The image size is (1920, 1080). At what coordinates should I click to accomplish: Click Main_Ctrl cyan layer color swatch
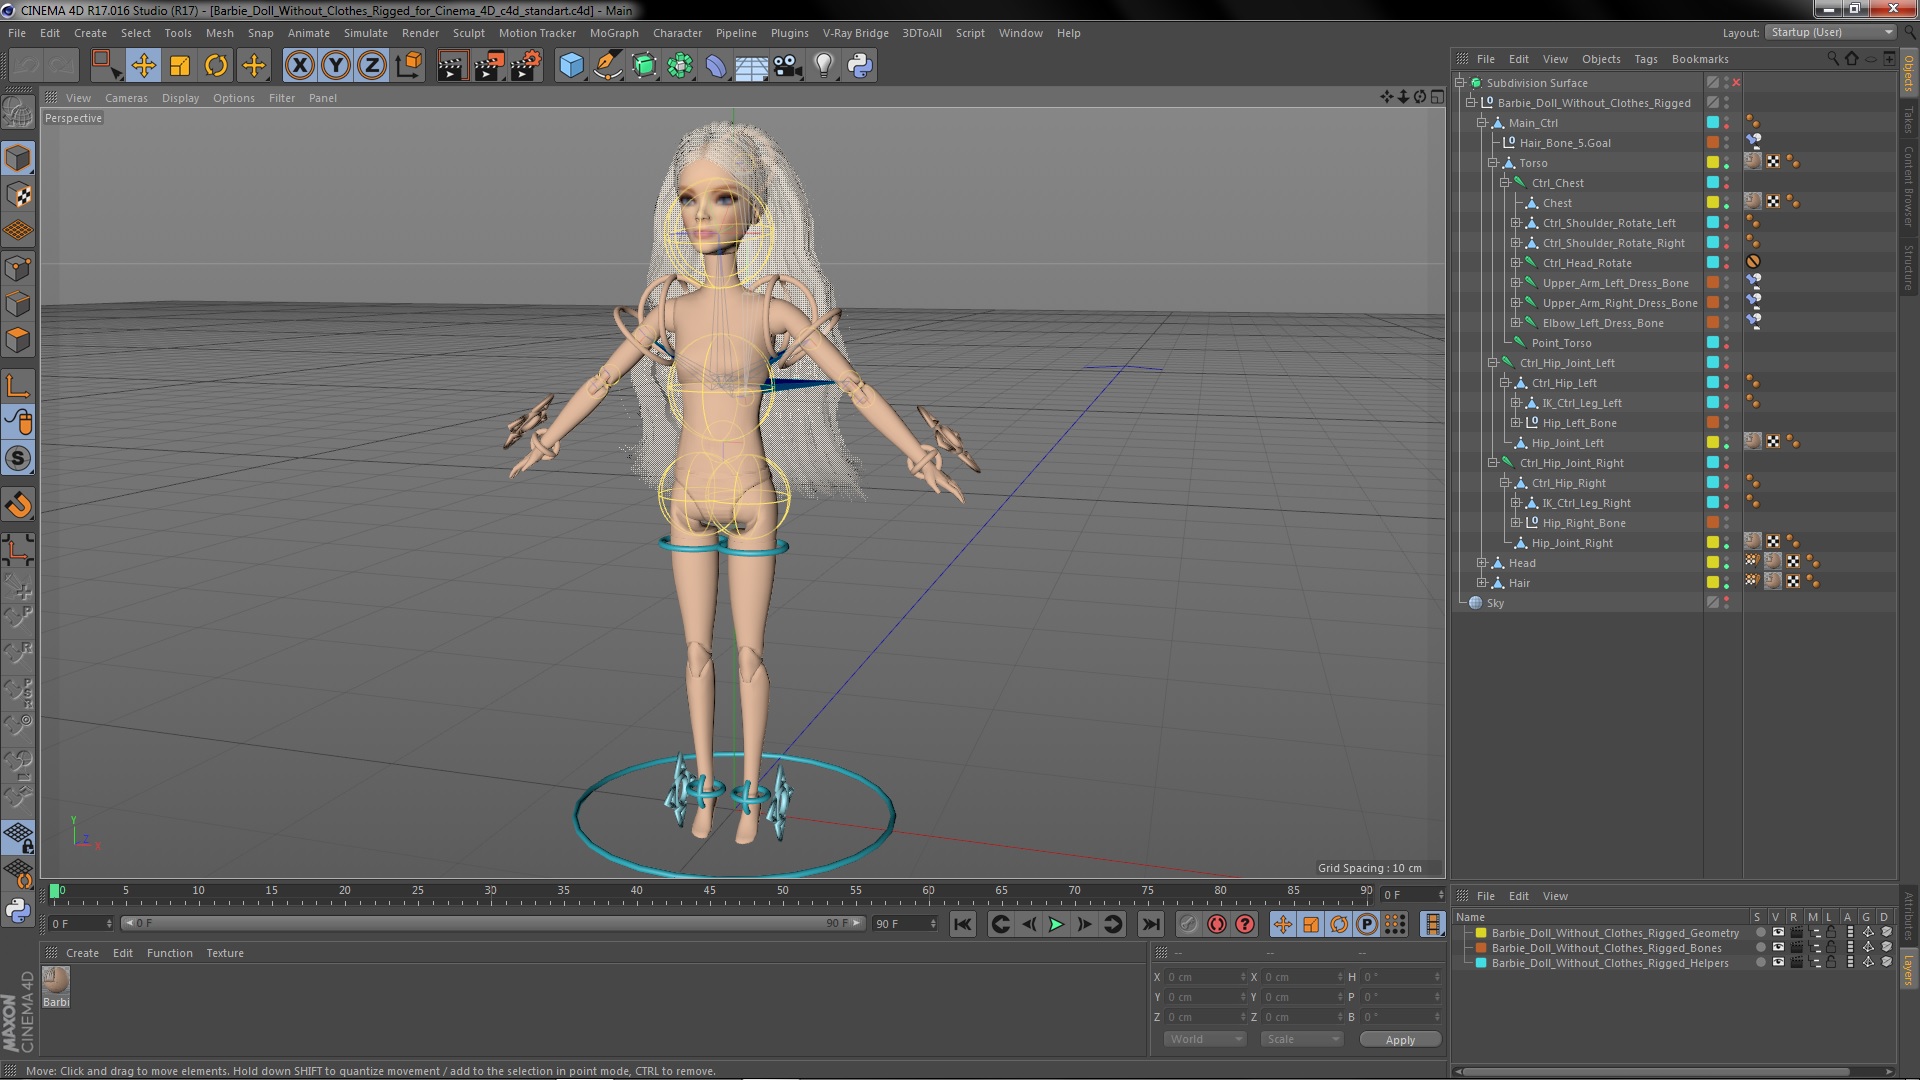[x=1713, y=123]
